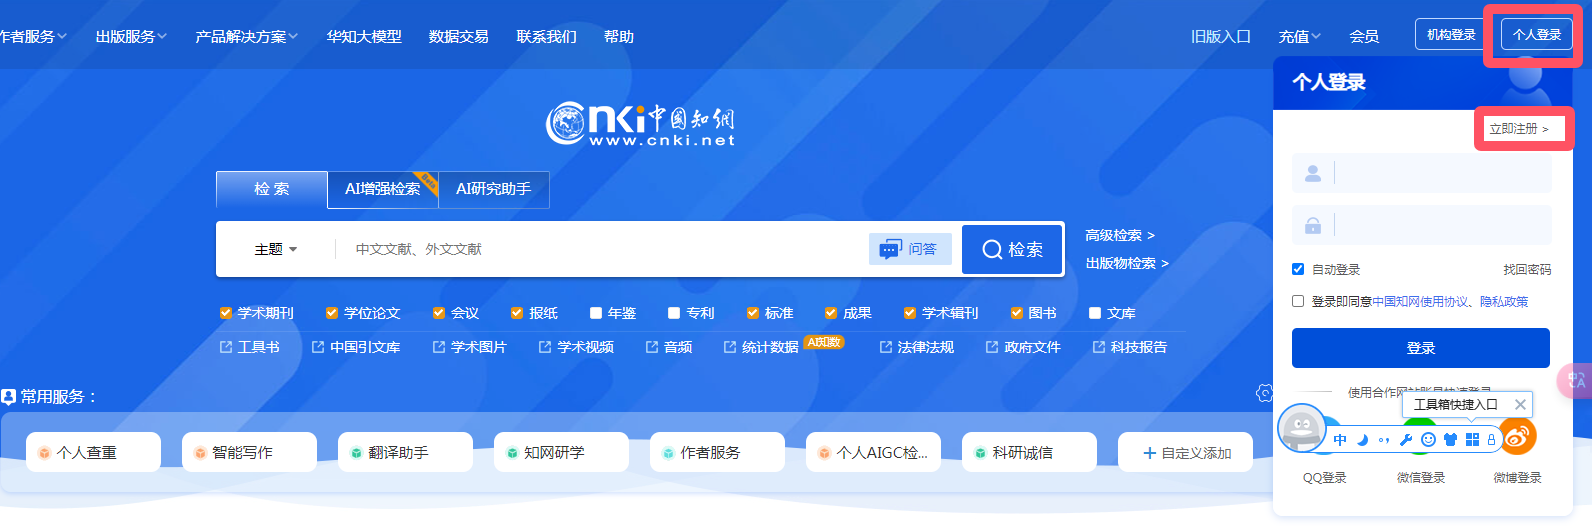Check the 年鉴 checkbox
The image size is (1592, 526).
[596, 313]
